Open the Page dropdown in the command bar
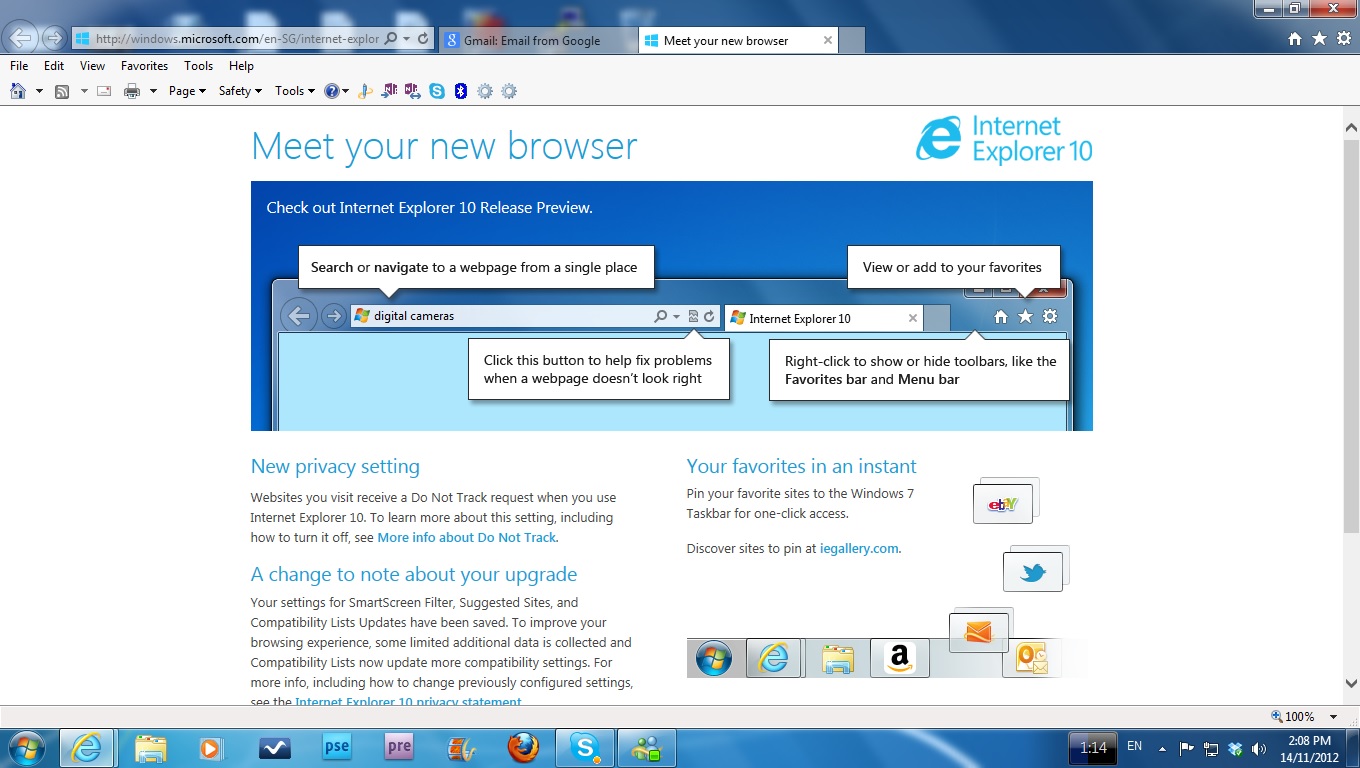This screenshot has width=1360, height=768. pyautogui.click(x=187, y=91)
